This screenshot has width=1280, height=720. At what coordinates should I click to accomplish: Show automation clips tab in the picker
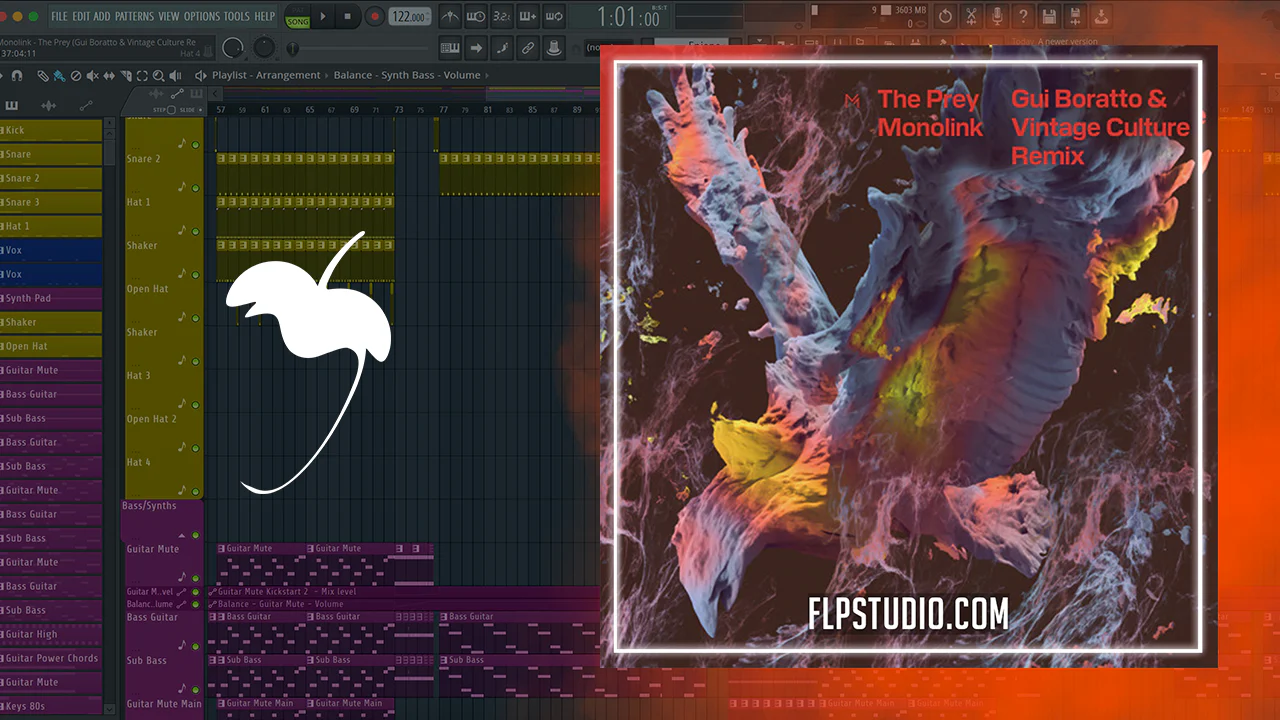[x=86, y=105]
